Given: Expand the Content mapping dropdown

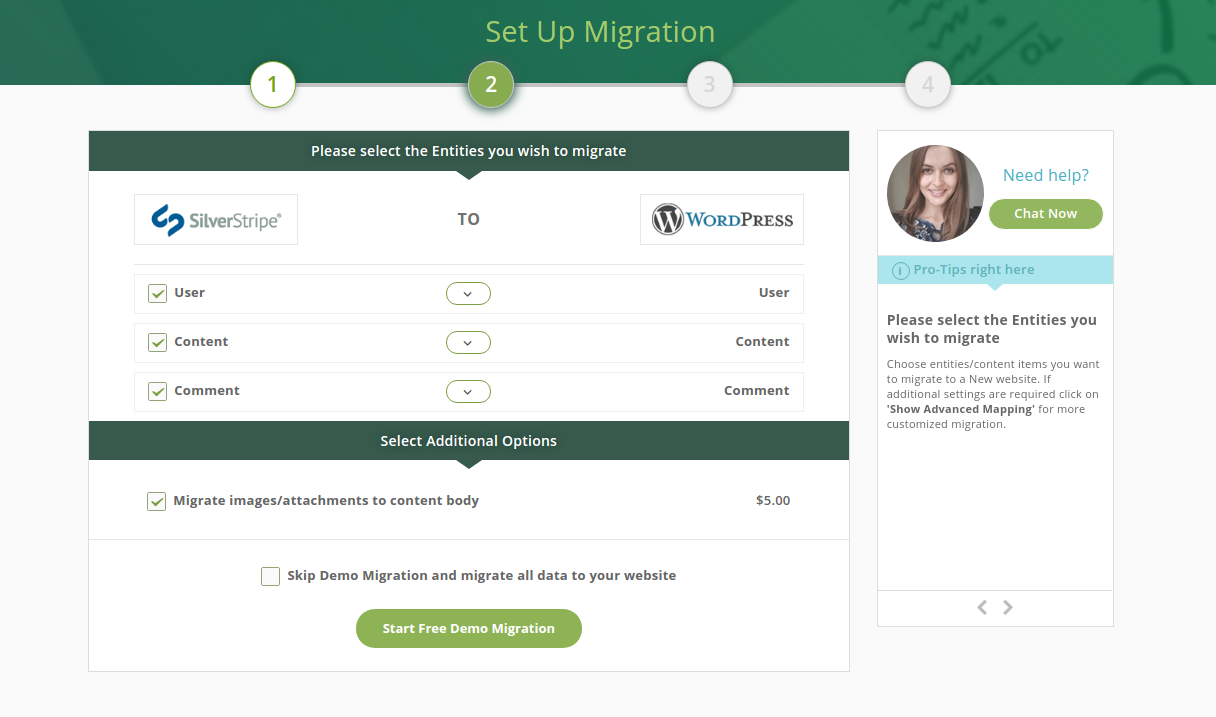Looking at the screenshot, I should point(468,342).
